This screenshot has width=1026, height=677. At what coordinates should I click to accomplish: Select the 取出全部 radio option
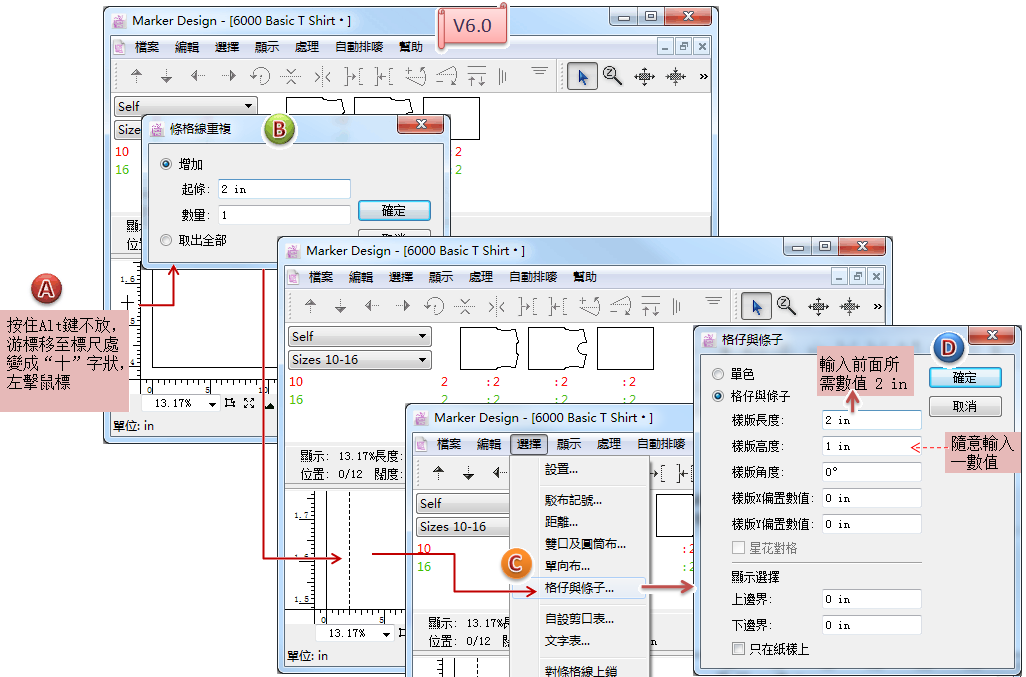[166, 240]
